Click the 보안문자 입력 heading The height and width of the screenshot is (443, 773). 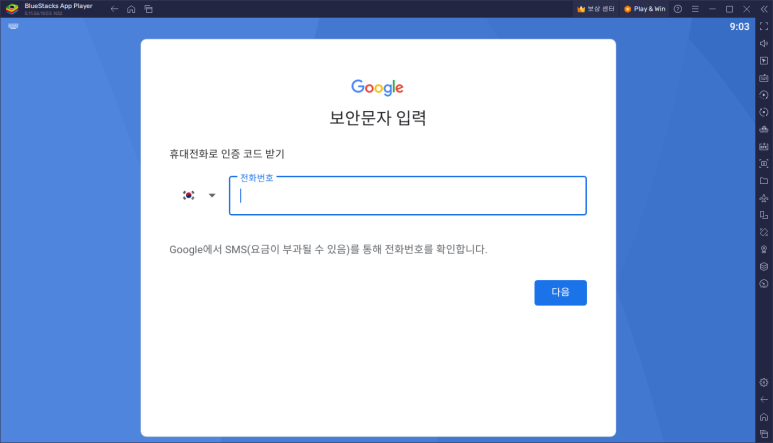378,118
